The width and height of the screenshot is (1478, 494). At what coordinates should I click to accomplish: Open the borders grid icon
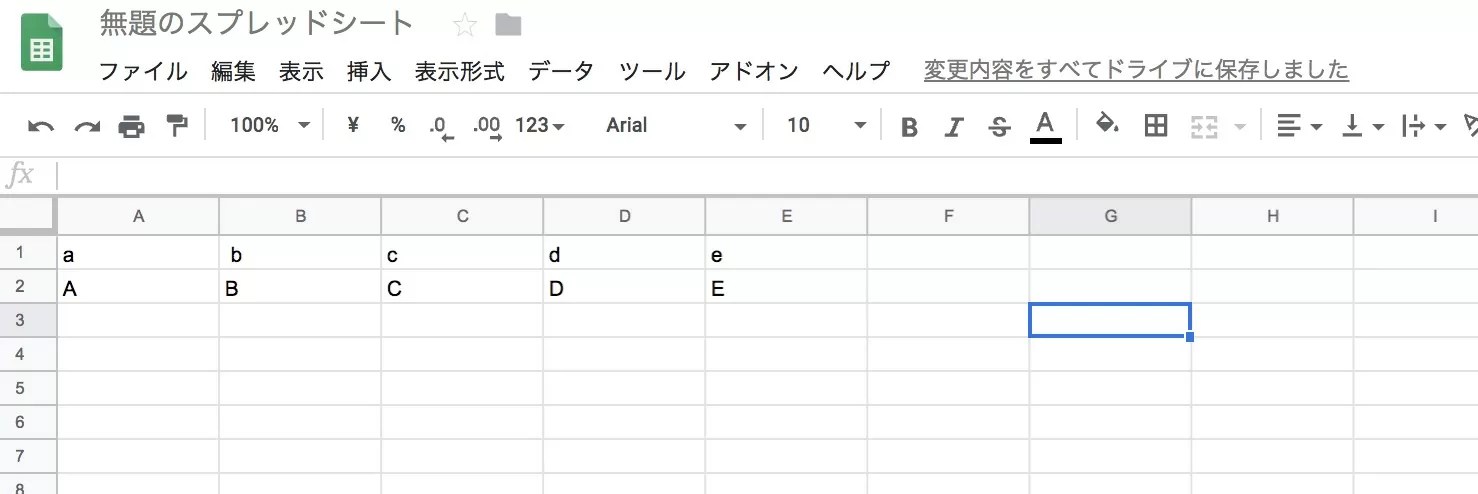pos(1156,125)
